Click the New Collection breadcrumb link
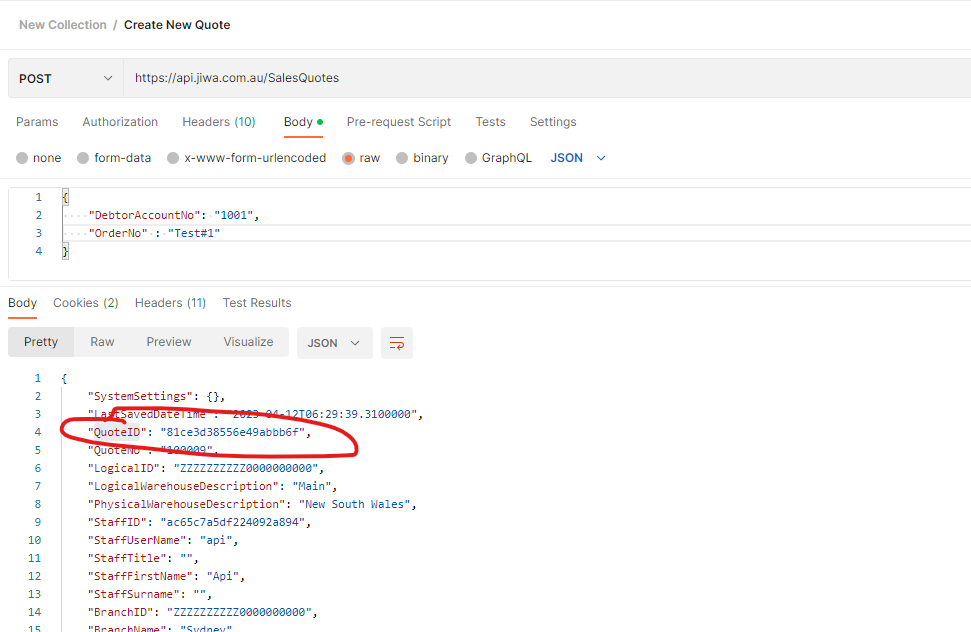The width and height of the screenshot is (971, 632). coord(62,25)
